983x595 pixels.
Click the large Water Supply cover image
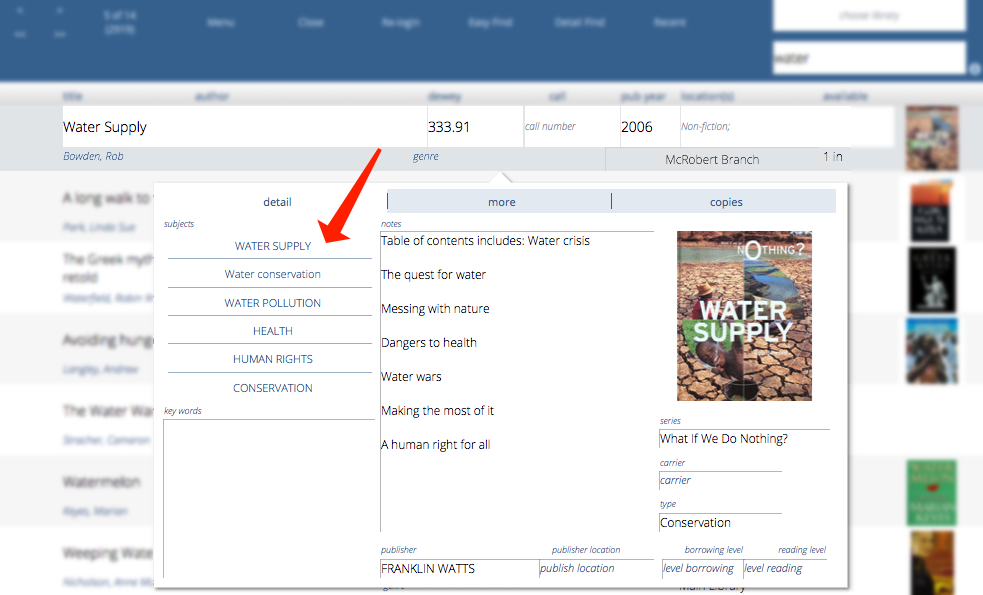(744, 316)
